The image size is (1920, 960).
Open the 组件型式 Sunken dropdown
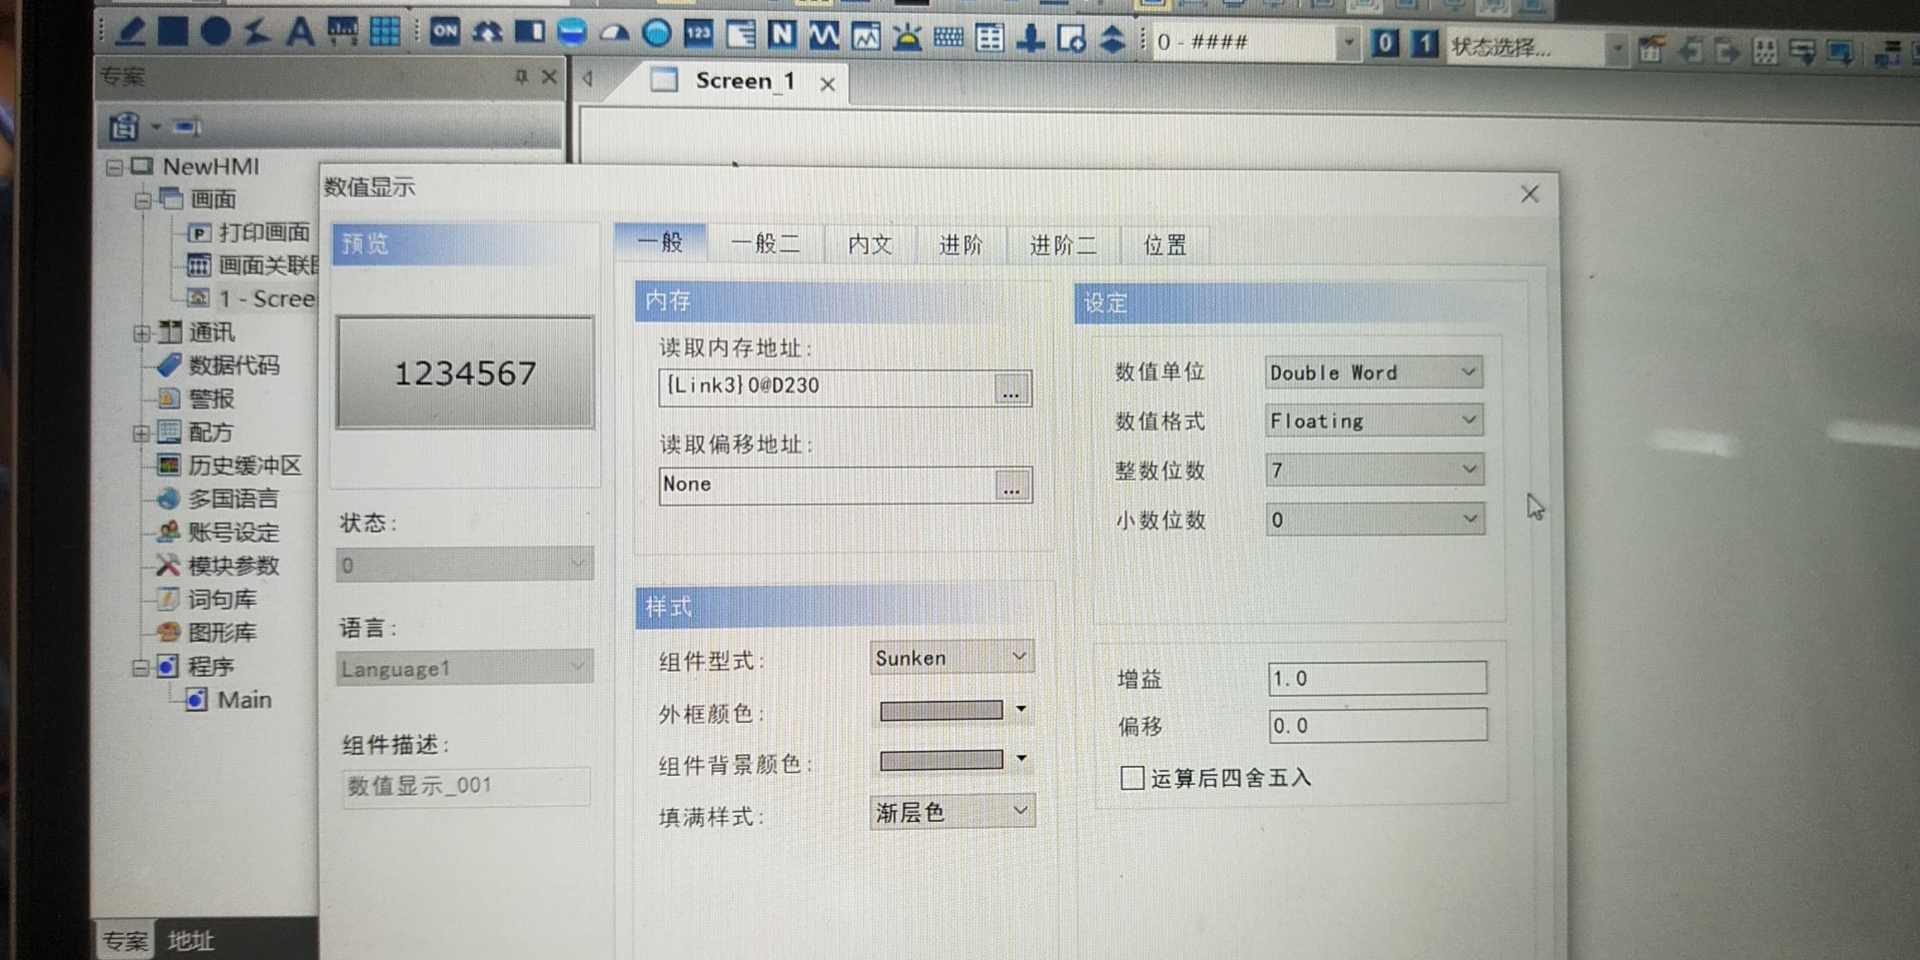951,658
